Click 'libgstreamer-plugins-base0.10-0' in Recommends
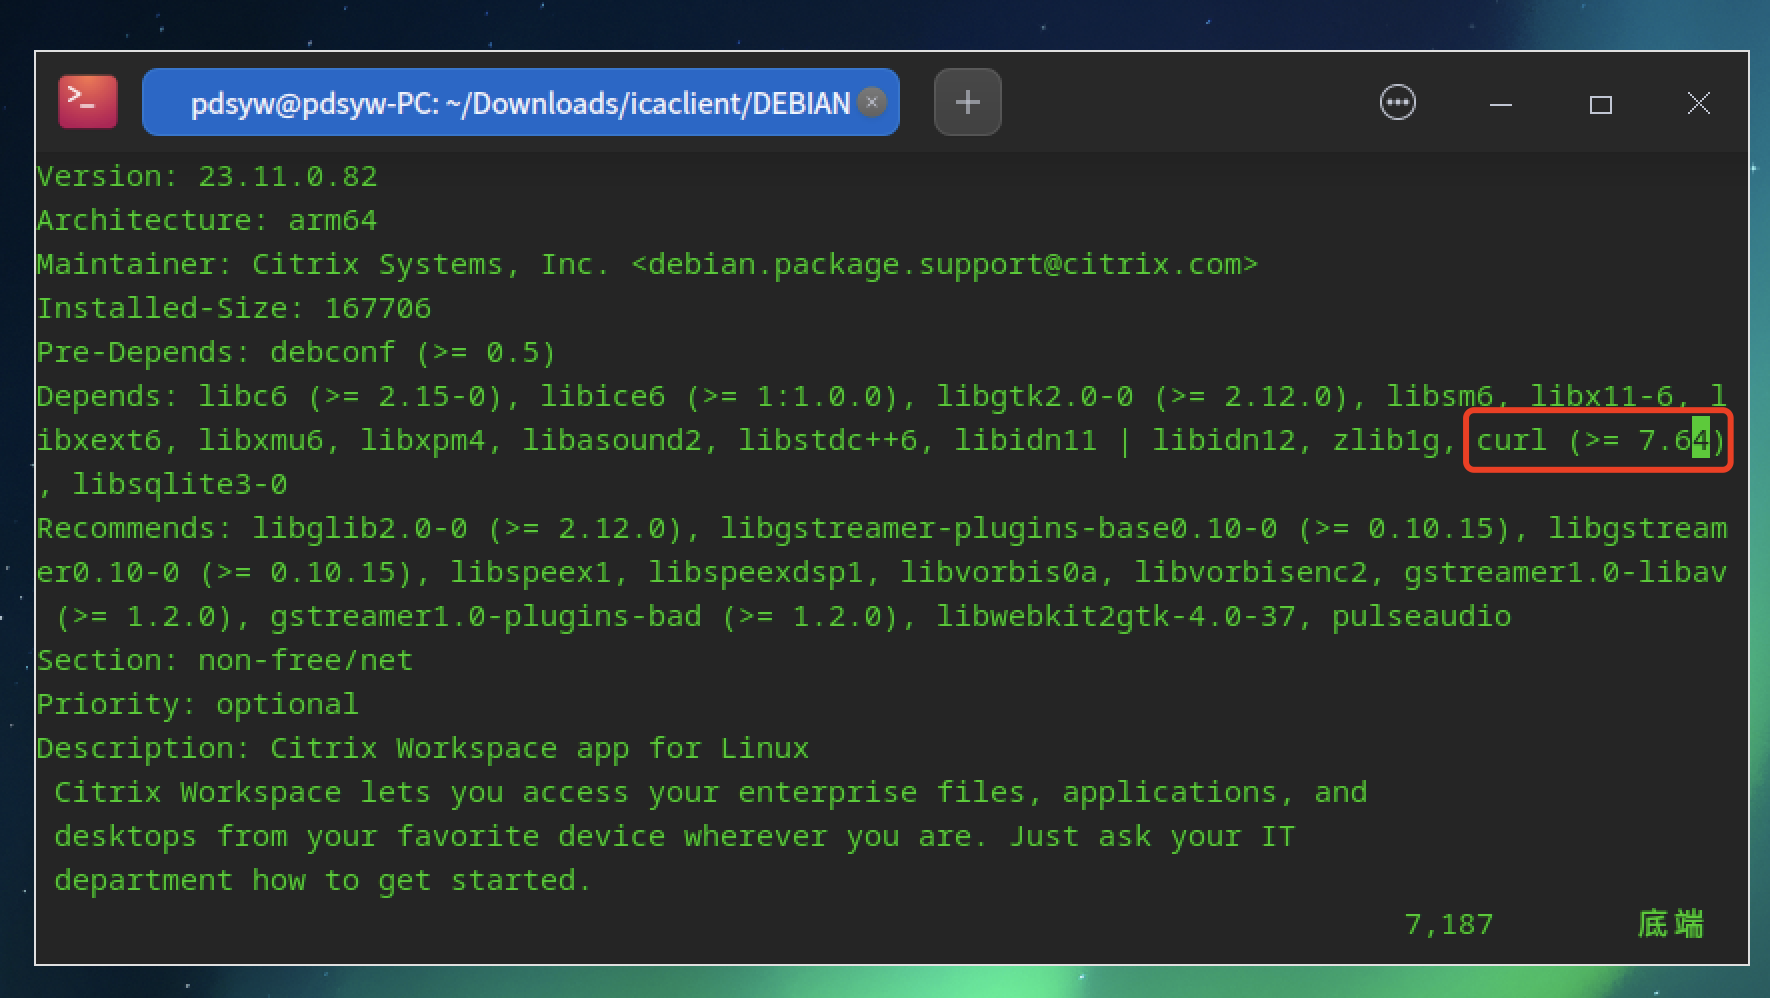This screenshot has height=998, width=1770. (x=998, y=529)
